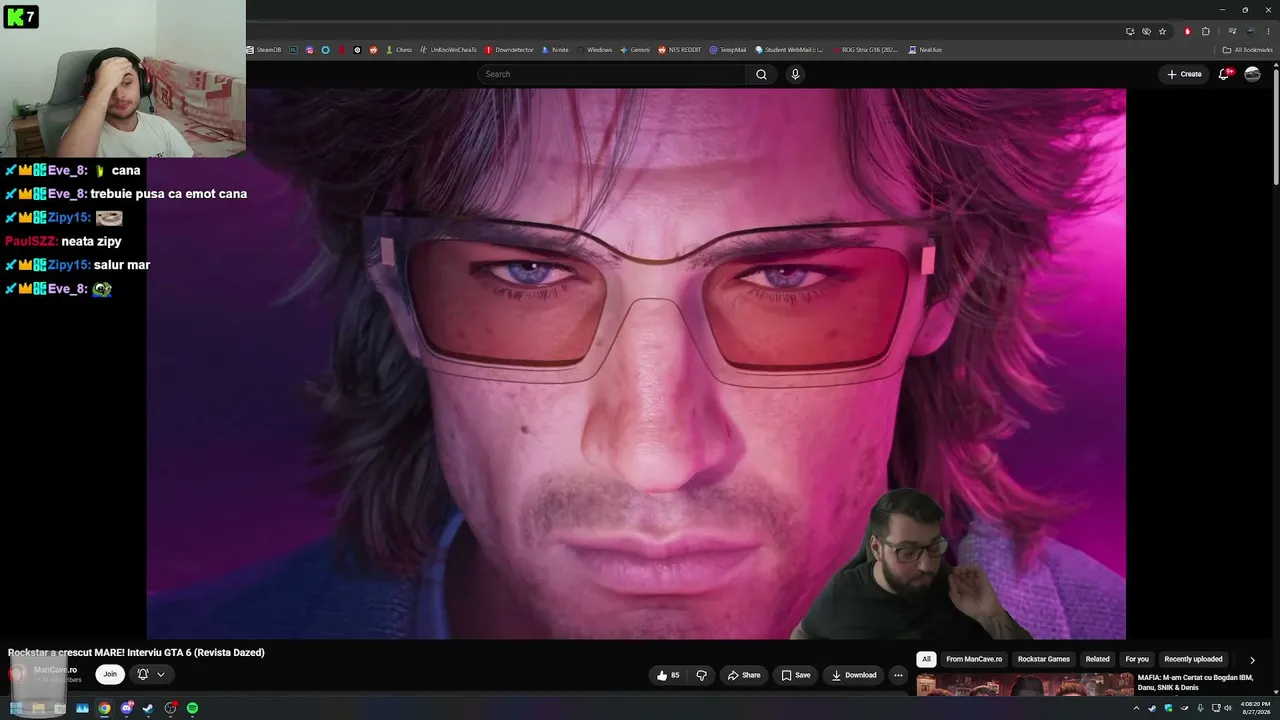Image resolution: width=1280 pixels, height=720 pixels.
Task: Open Spotify from the taskbar
Action: 192,708
